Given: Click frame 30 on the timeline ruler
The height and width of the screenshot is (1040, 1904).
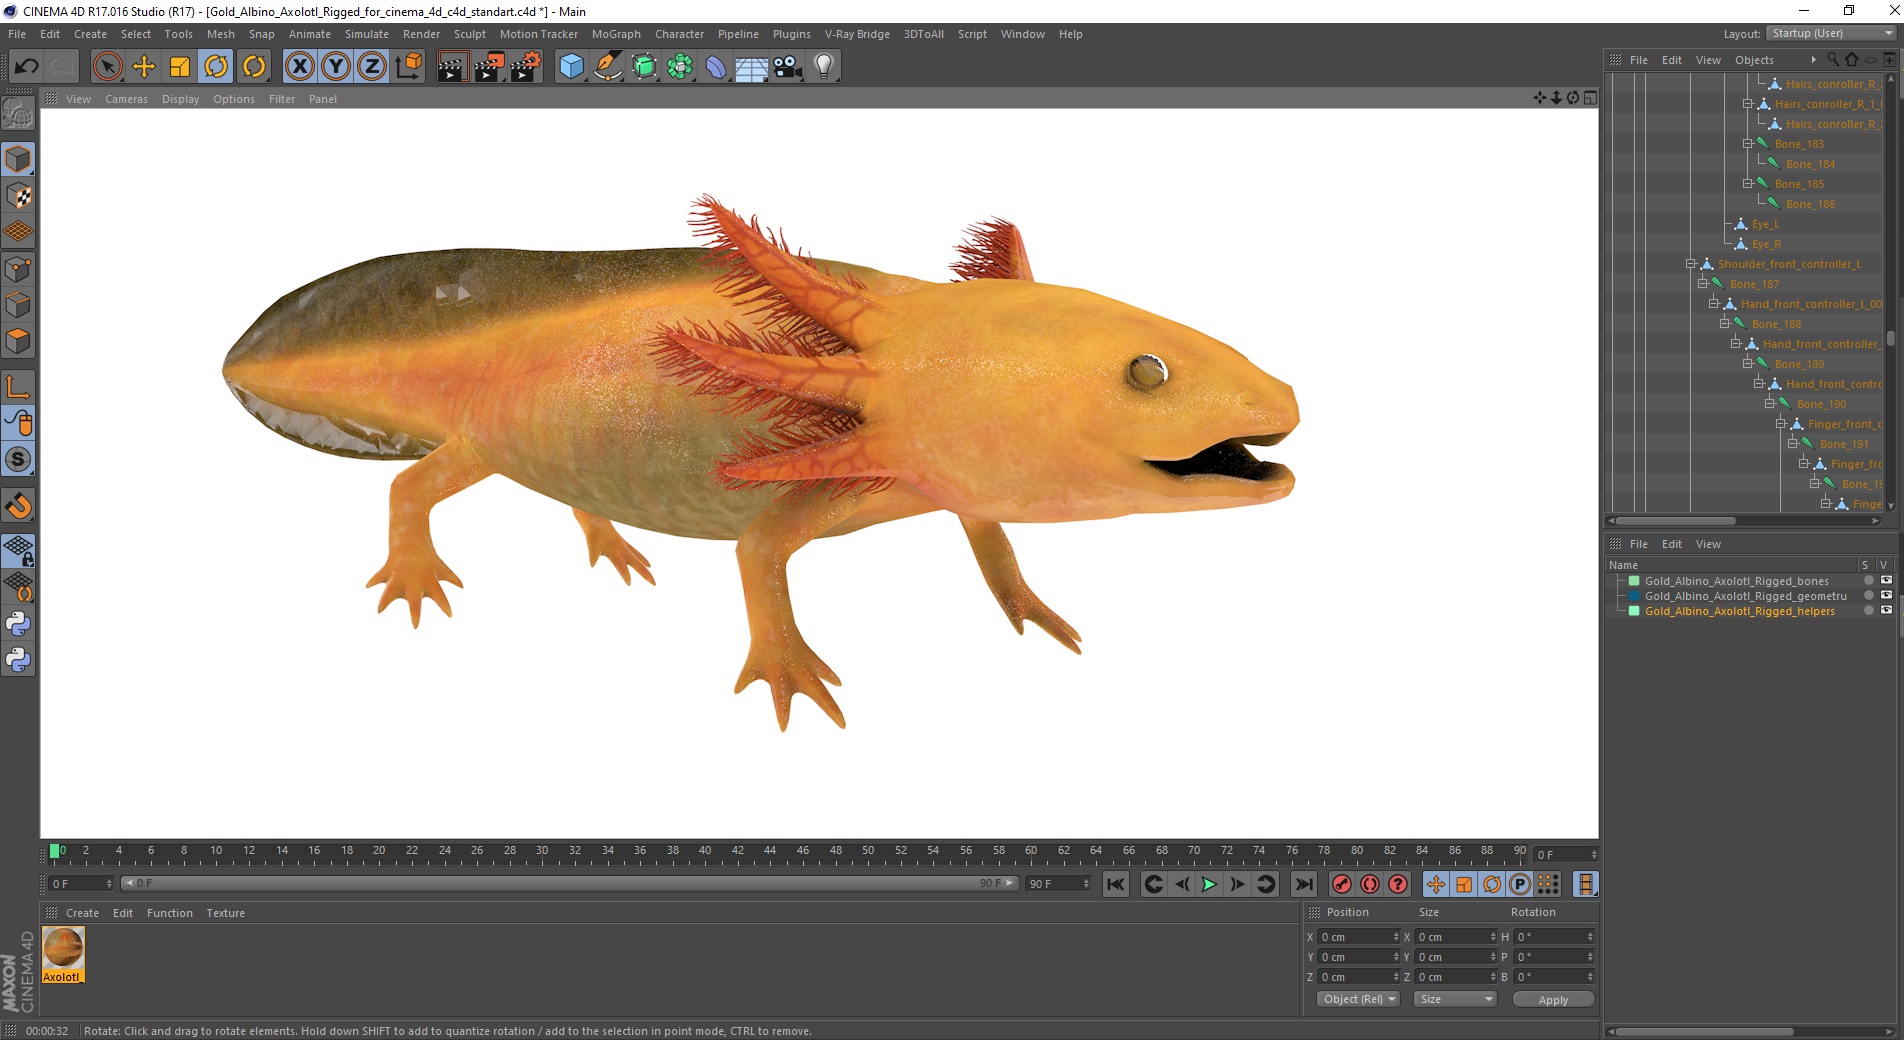Looking at the screenshot, I should tap(542, 853).
